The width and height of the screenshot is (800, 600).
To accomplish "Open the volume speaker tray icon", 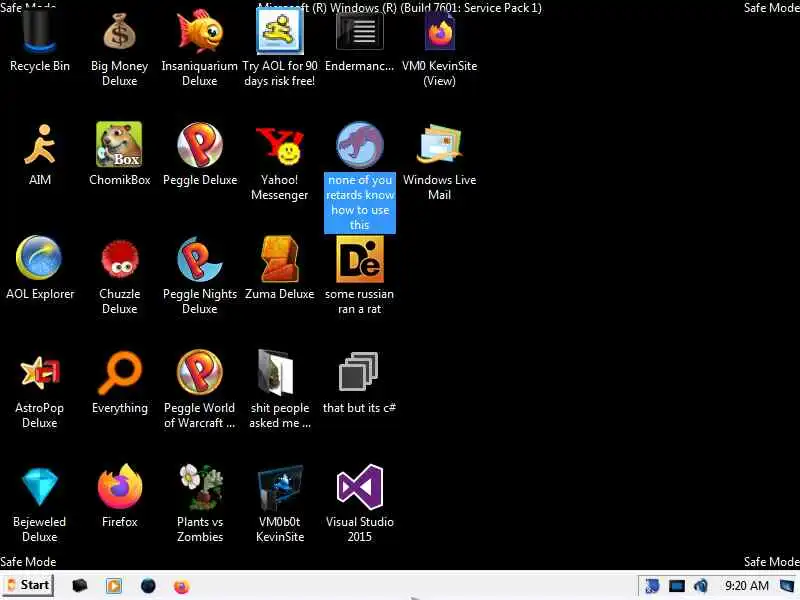I will pos(701,586).
